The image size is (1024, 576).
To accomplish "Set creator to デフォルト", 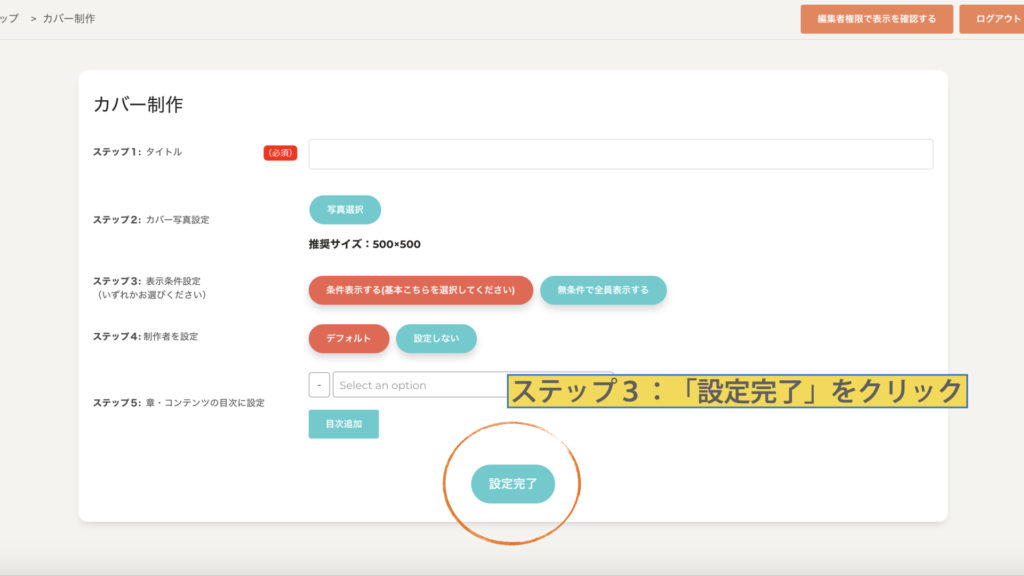I will click(x=348, y=338).
